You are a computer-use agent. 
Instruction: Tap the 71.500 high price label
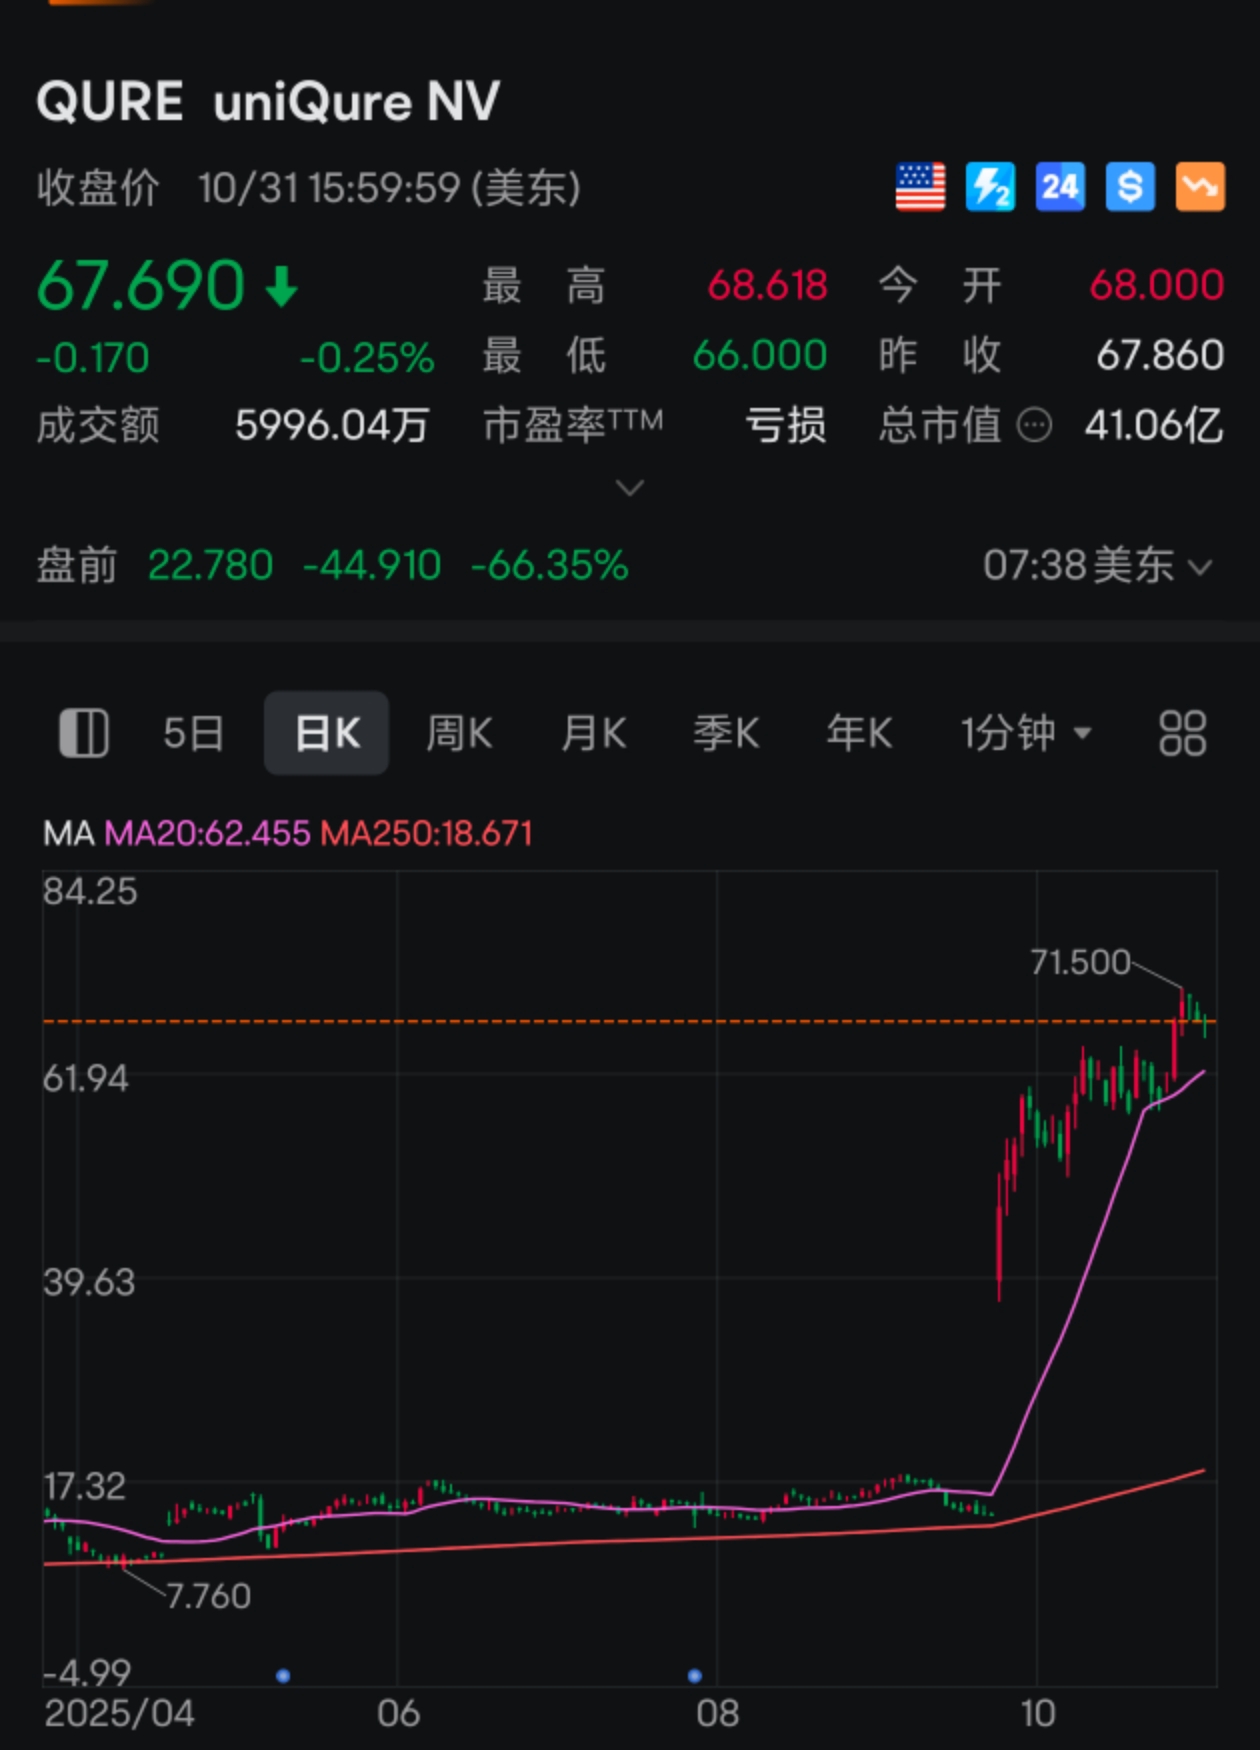[x=1080, y=962]
